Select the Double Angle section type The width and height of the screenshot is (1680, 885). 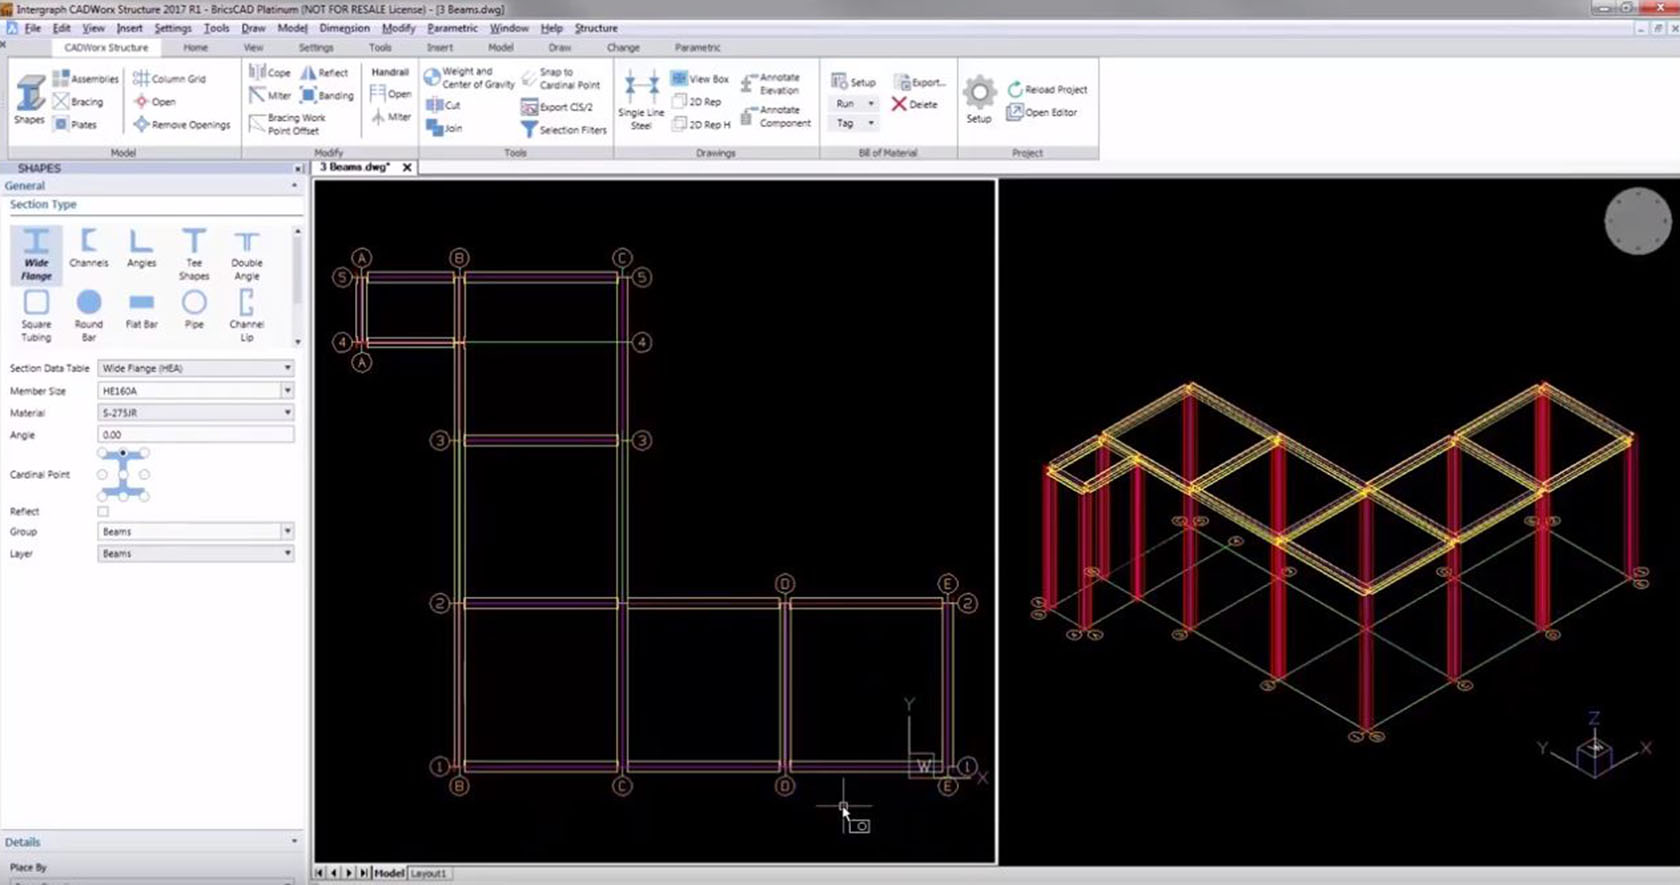[247, 254]
